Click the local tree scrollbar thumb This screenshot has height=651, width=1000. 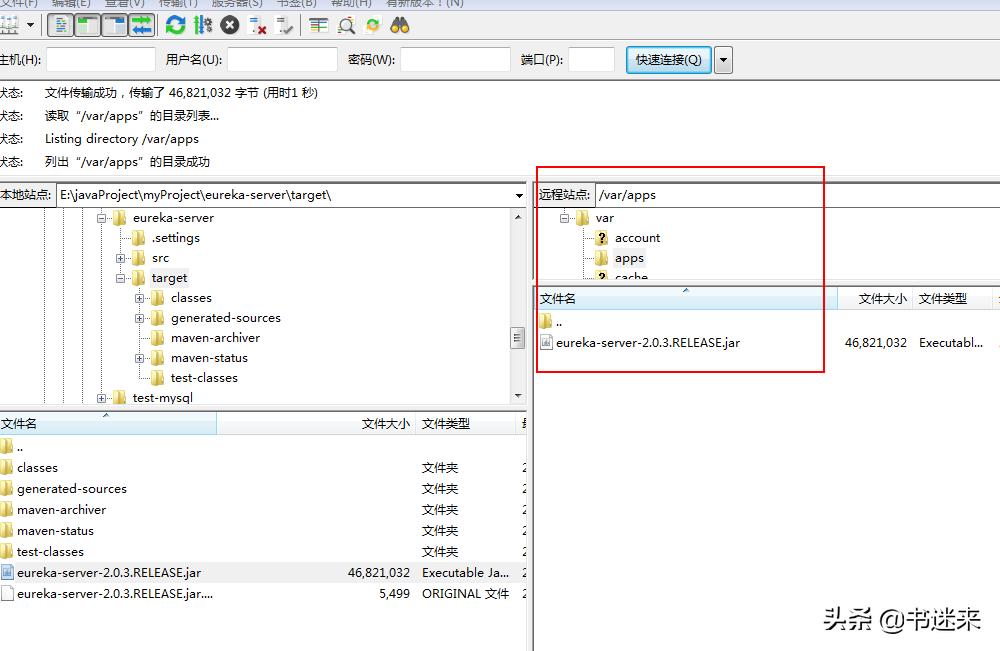(x=518, y=337)
